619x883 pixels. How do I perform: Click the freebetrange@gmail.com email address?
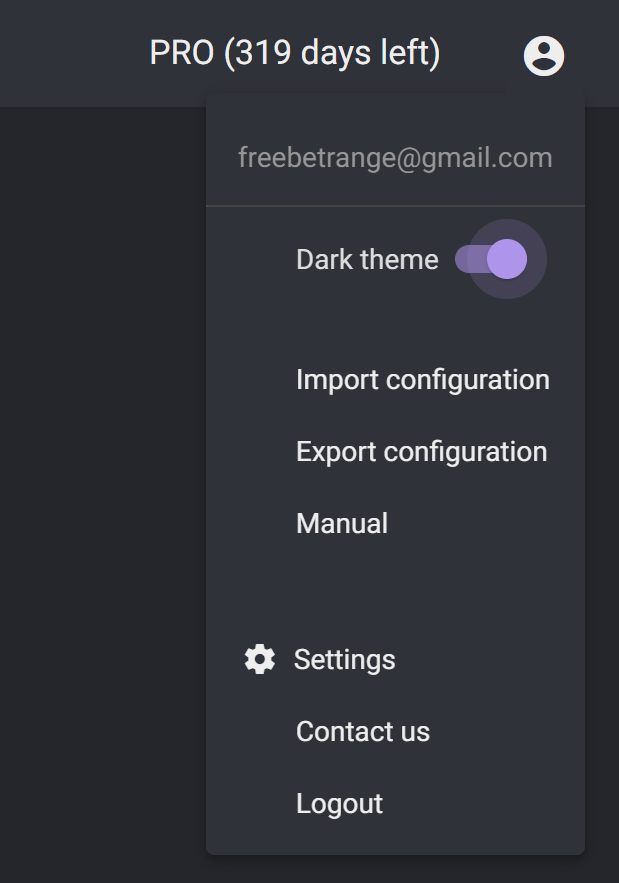pyautogui.click(x=395, y=158)
